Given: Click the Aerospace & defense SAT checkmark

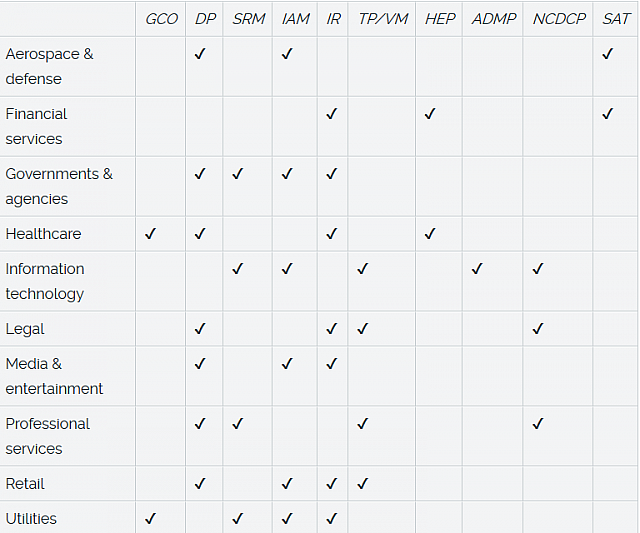Looking at the screenshot, I should pyautogui.click(x=607, y=54).
